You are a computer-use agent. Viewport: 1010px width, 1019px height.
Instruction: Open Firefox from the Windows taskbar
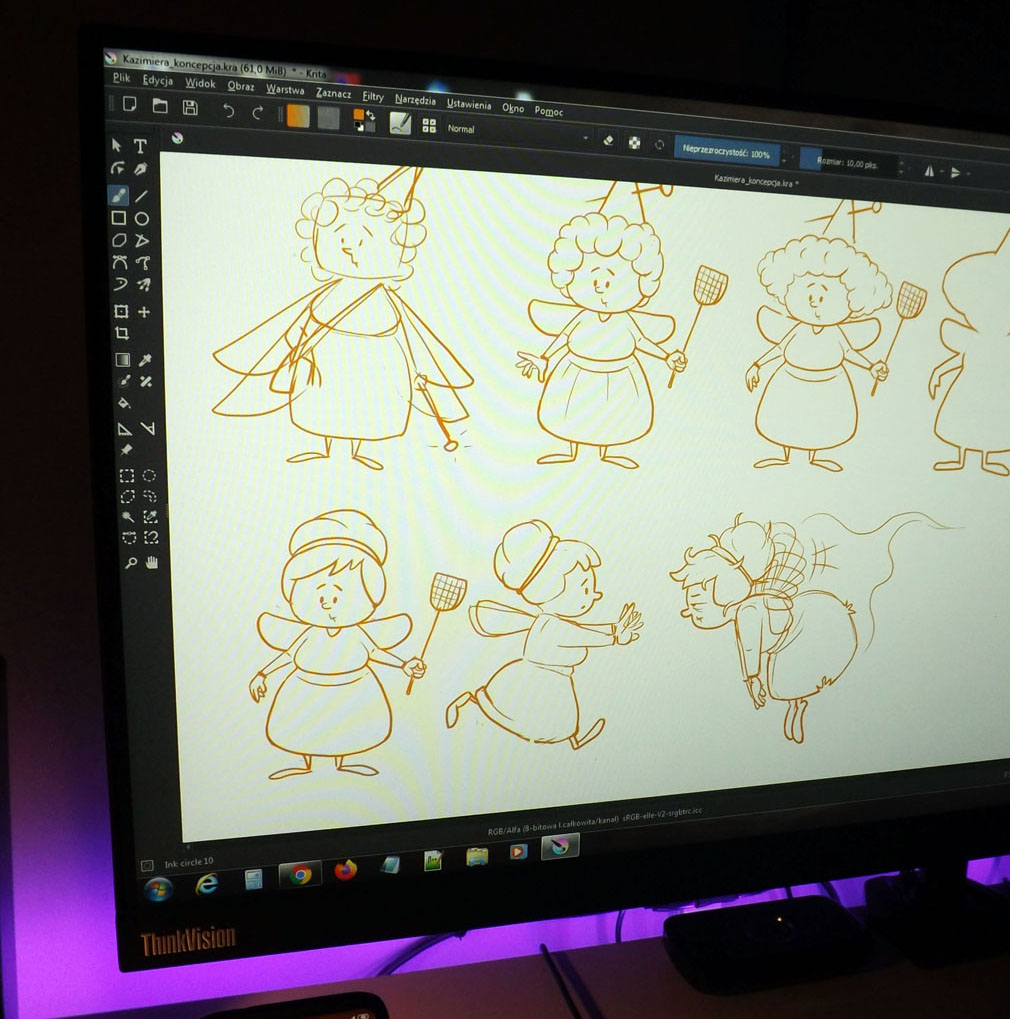(x=345, y=870)
